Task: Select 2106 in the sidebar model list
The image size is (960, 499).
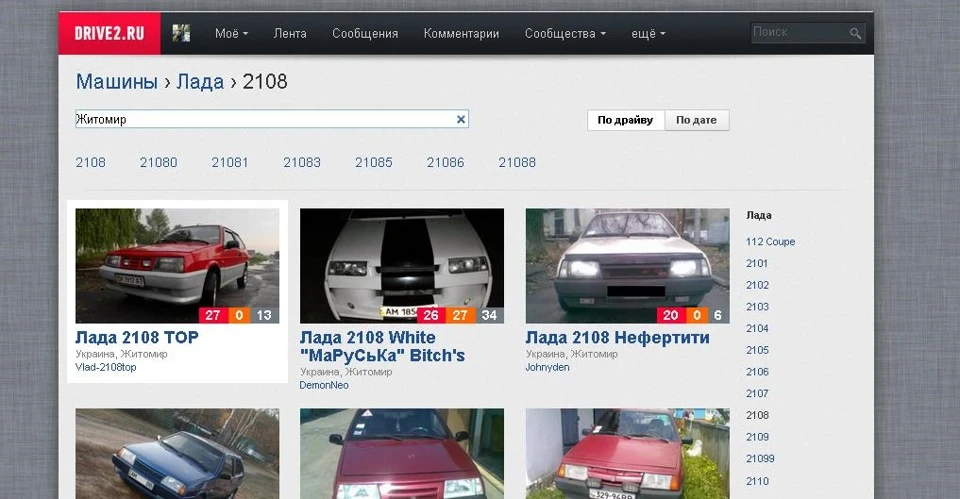Action: coord(757,372)
